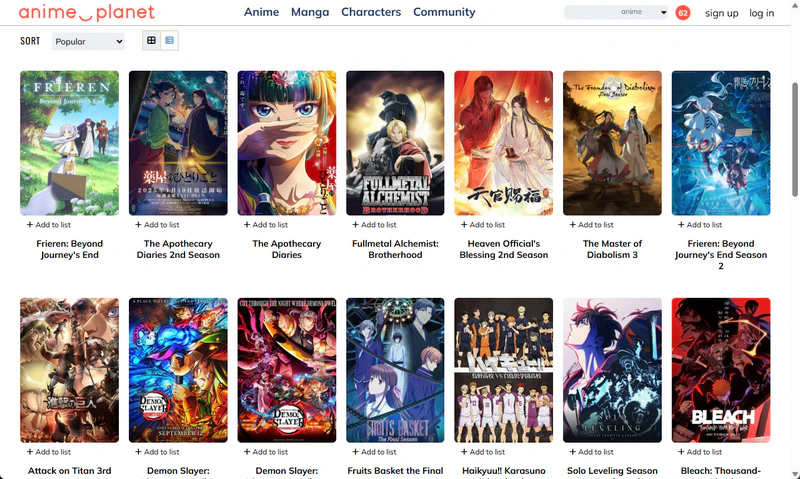Expand the search category arrow next to anime
The height and width of the screenshot is (479, 800).
click(663, 12)
